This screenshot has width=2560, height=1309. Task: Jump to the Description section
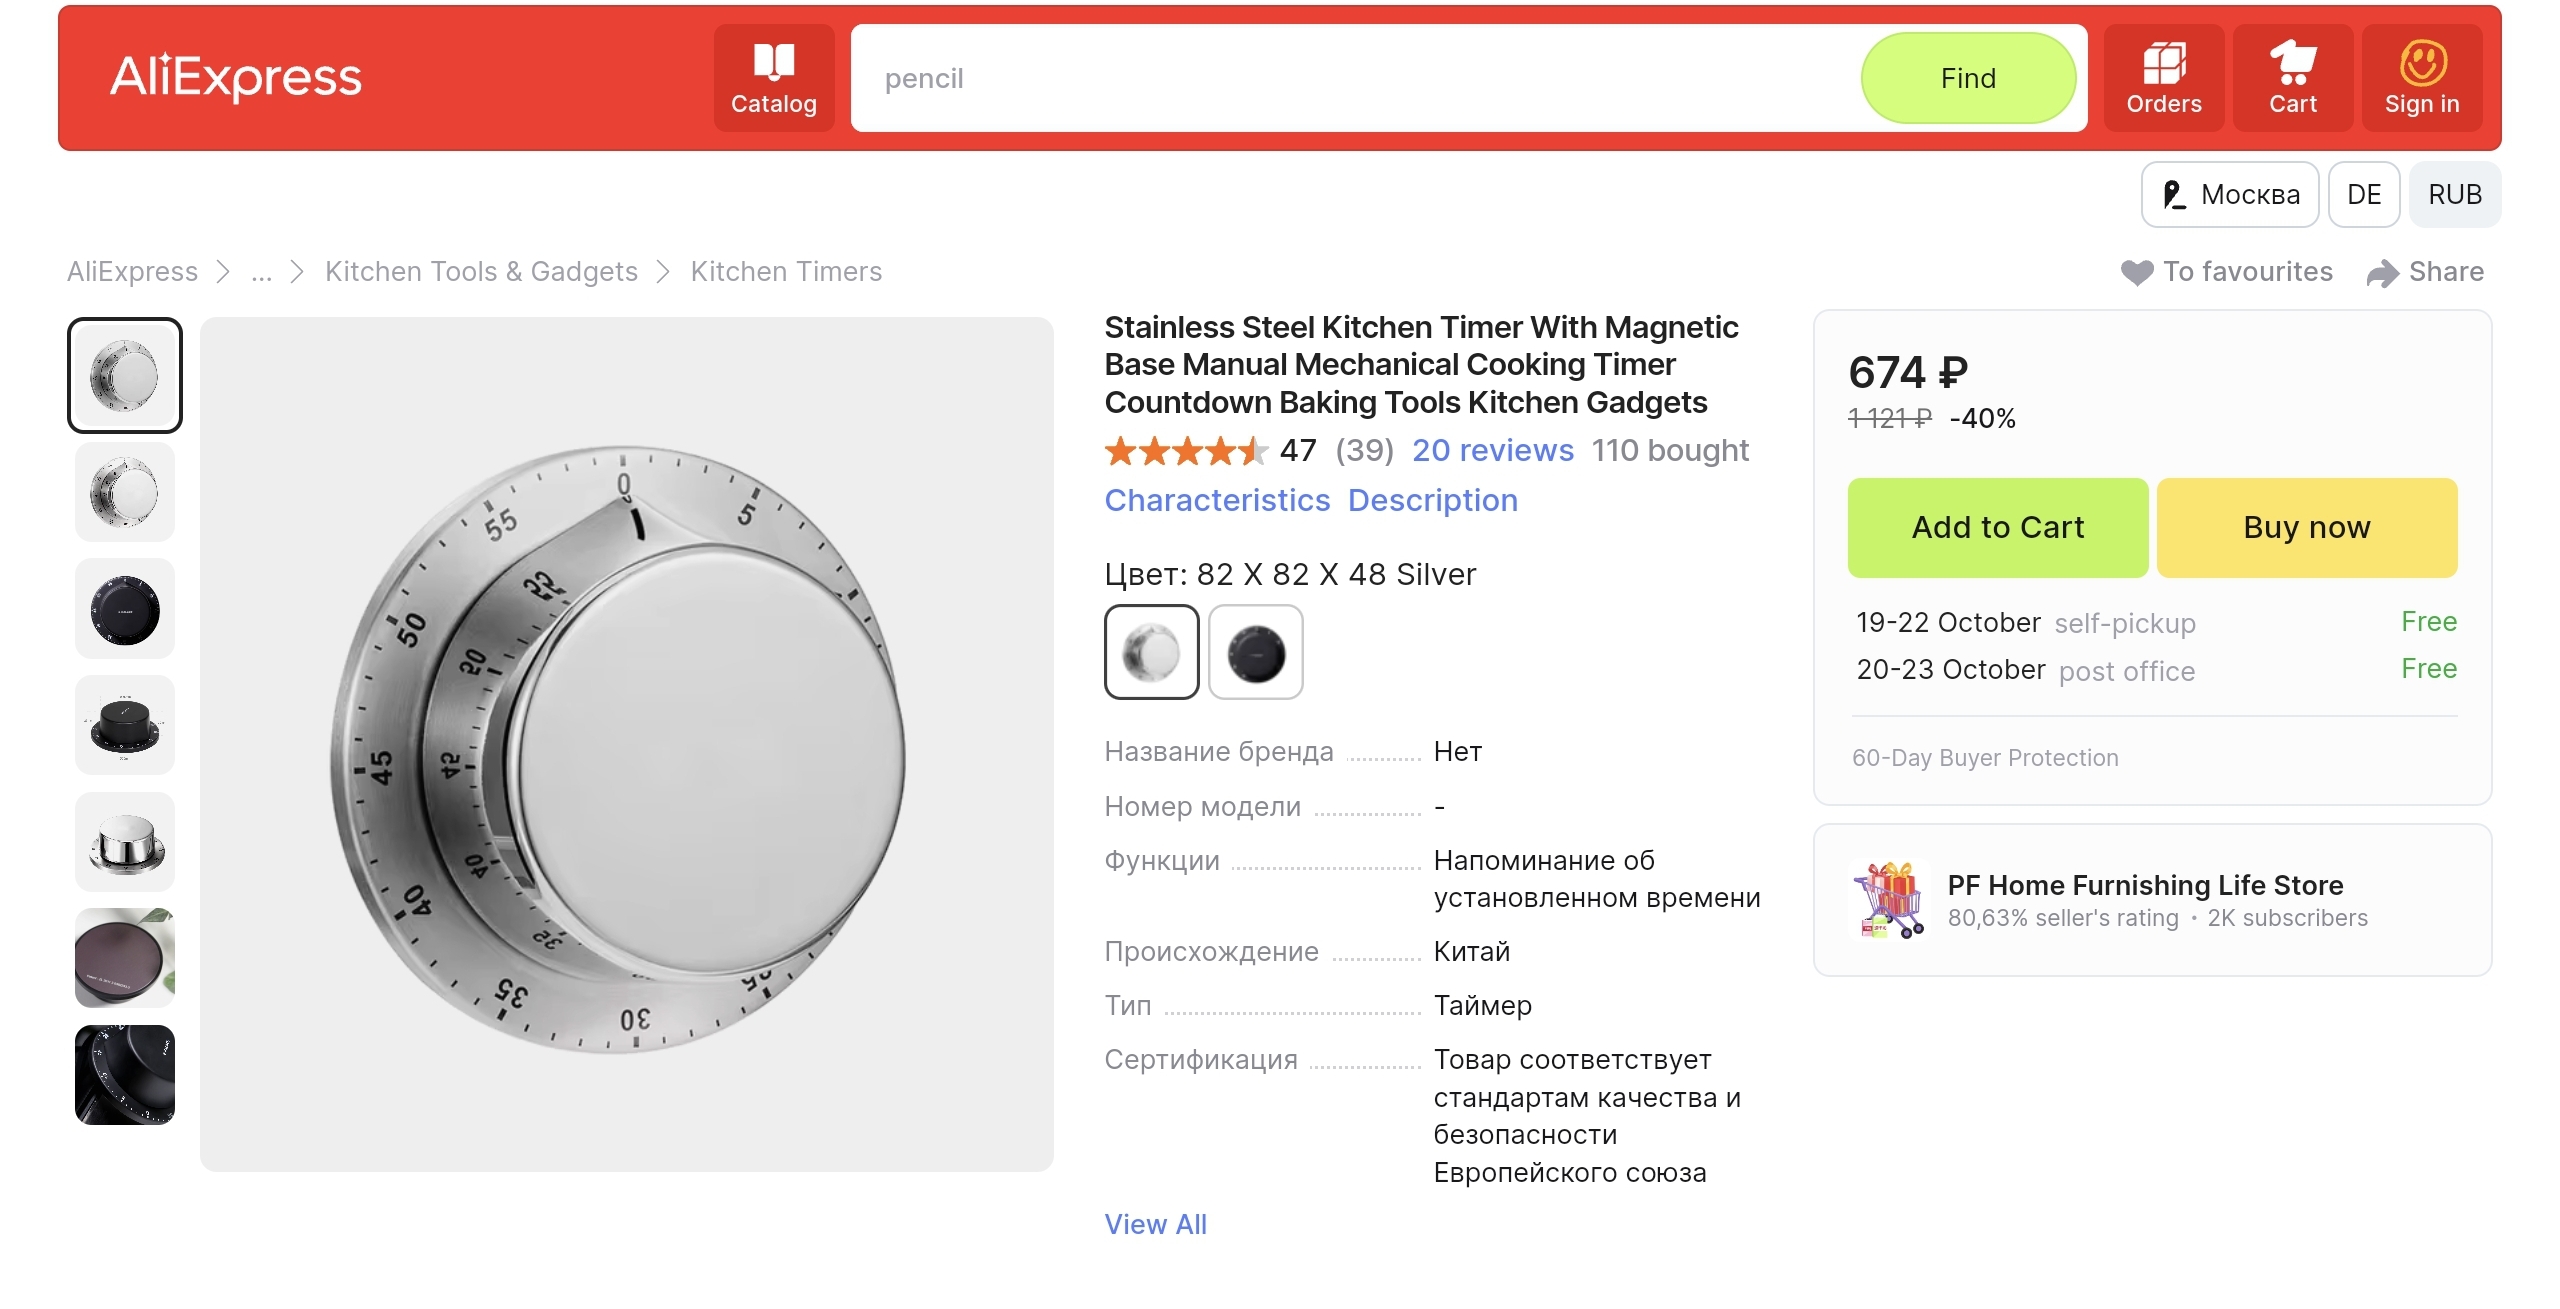tap(1432, 500)
